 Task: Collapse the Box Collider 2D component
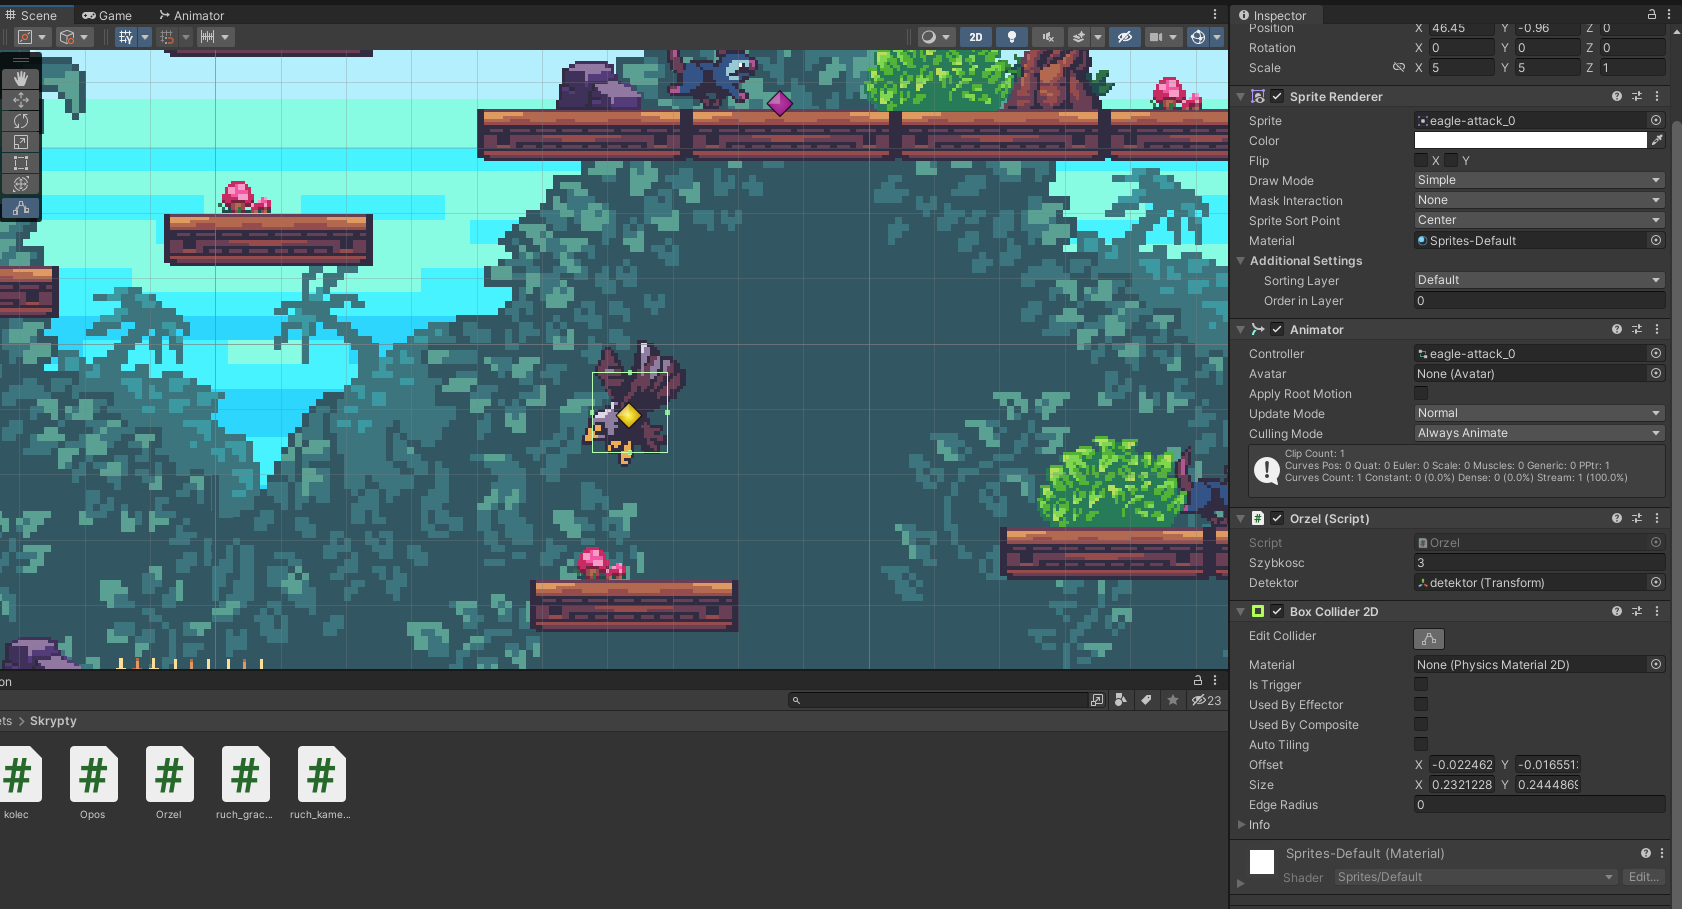coord(1241,612)
